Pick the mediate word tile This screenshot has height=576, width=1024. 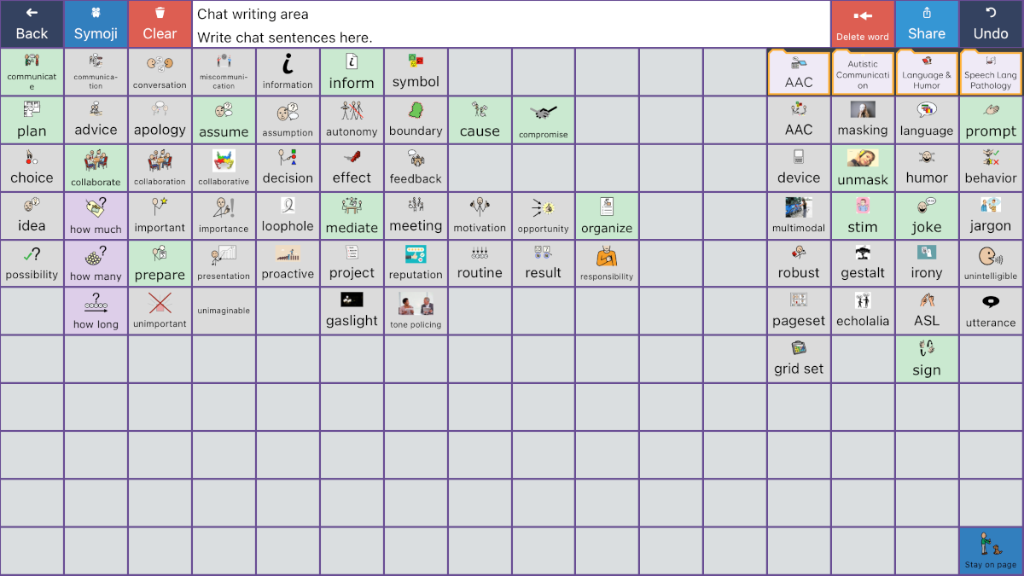pos(351,216)
